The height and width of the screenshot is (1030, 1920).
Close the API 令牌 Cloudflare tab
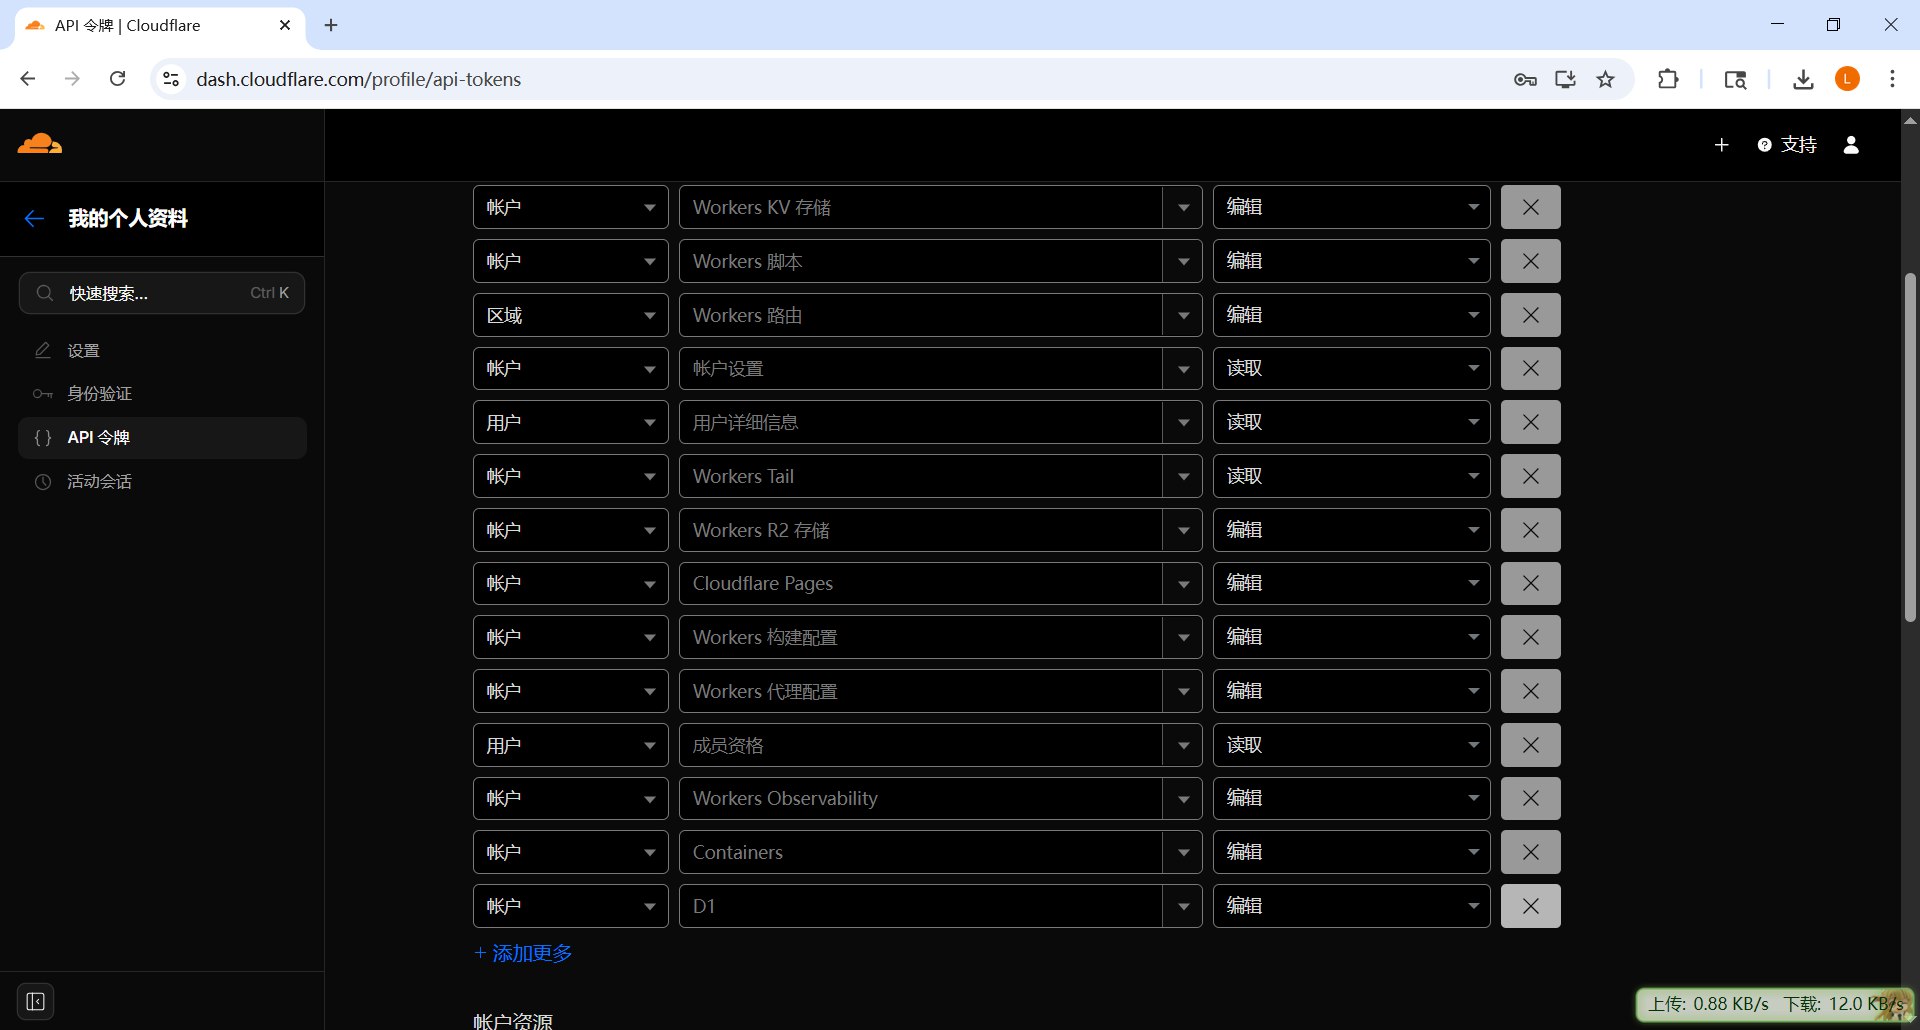(x=285, y=25)
